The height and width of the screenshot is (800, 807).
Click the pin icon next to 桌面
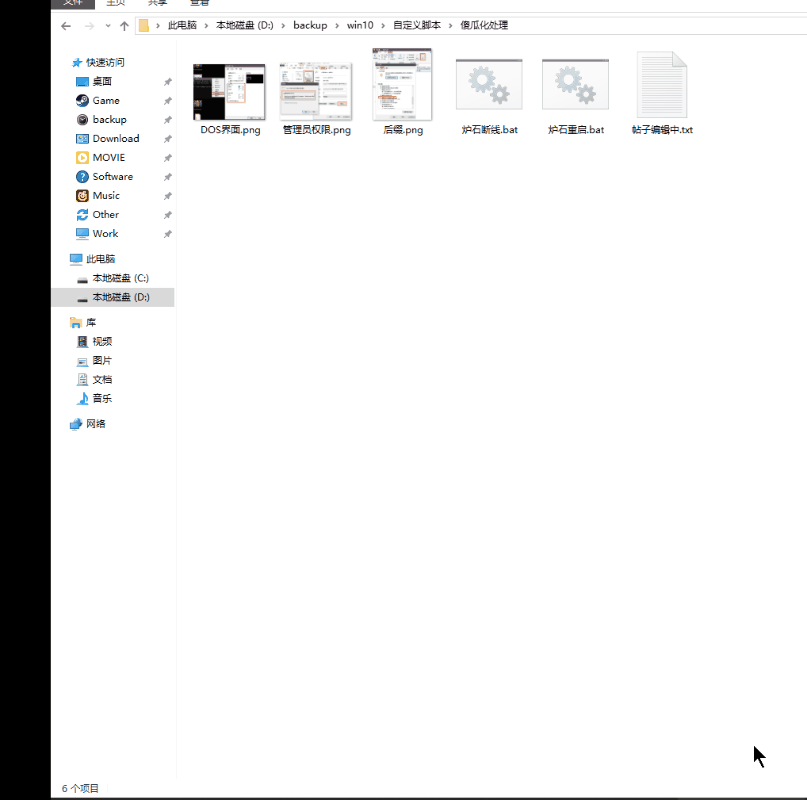(168, 82)
